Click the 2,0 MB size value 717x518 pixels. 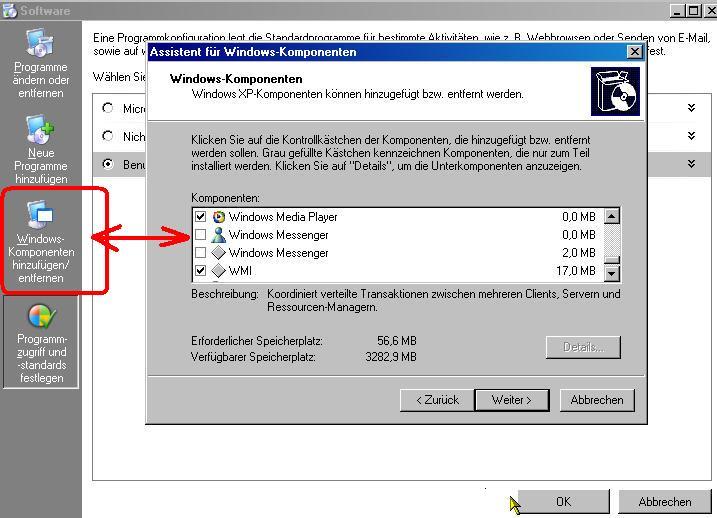(579, 253)
